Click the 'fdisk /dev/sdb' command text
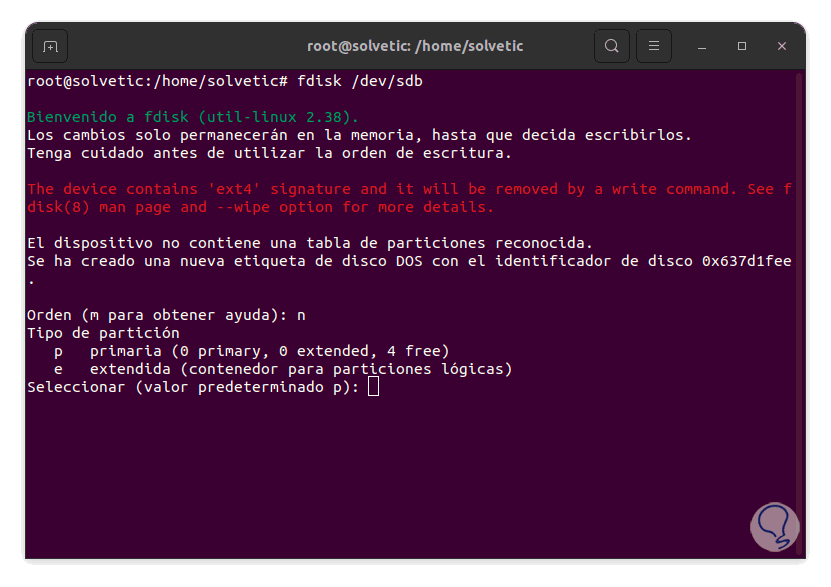Image resolution: width=831 pixels, height=587 pixels. [x=360, y=80]
